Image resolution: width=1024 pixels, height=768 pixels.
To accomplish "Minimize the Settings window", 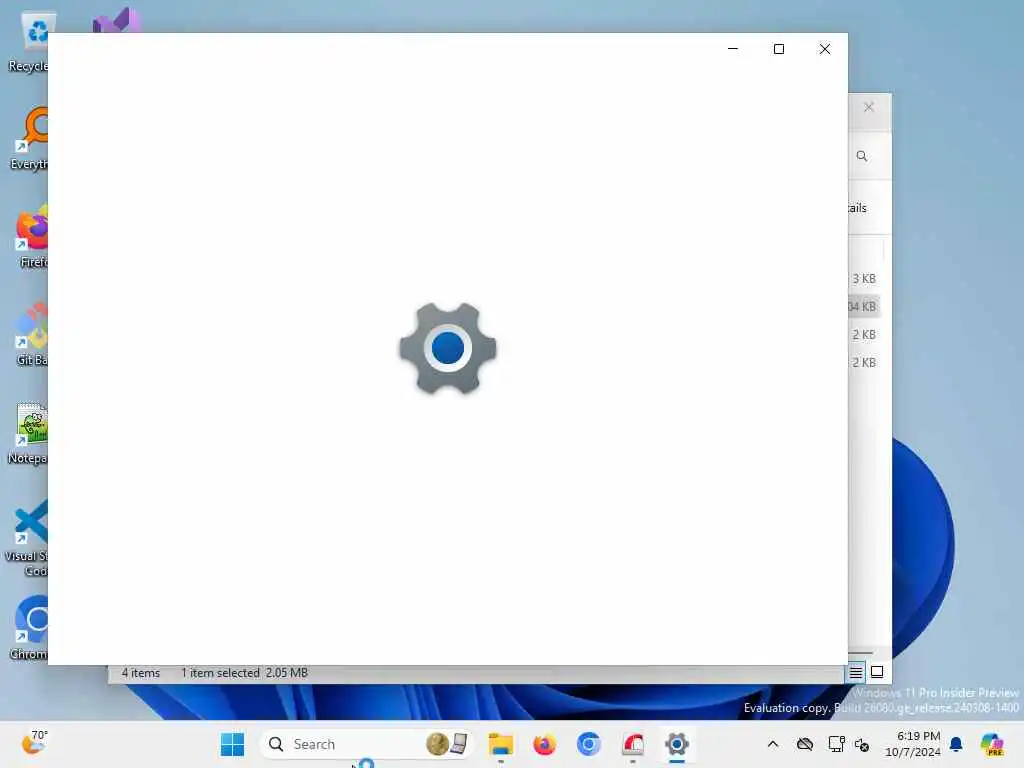I will pyautogui.click(x=733, y=49).
